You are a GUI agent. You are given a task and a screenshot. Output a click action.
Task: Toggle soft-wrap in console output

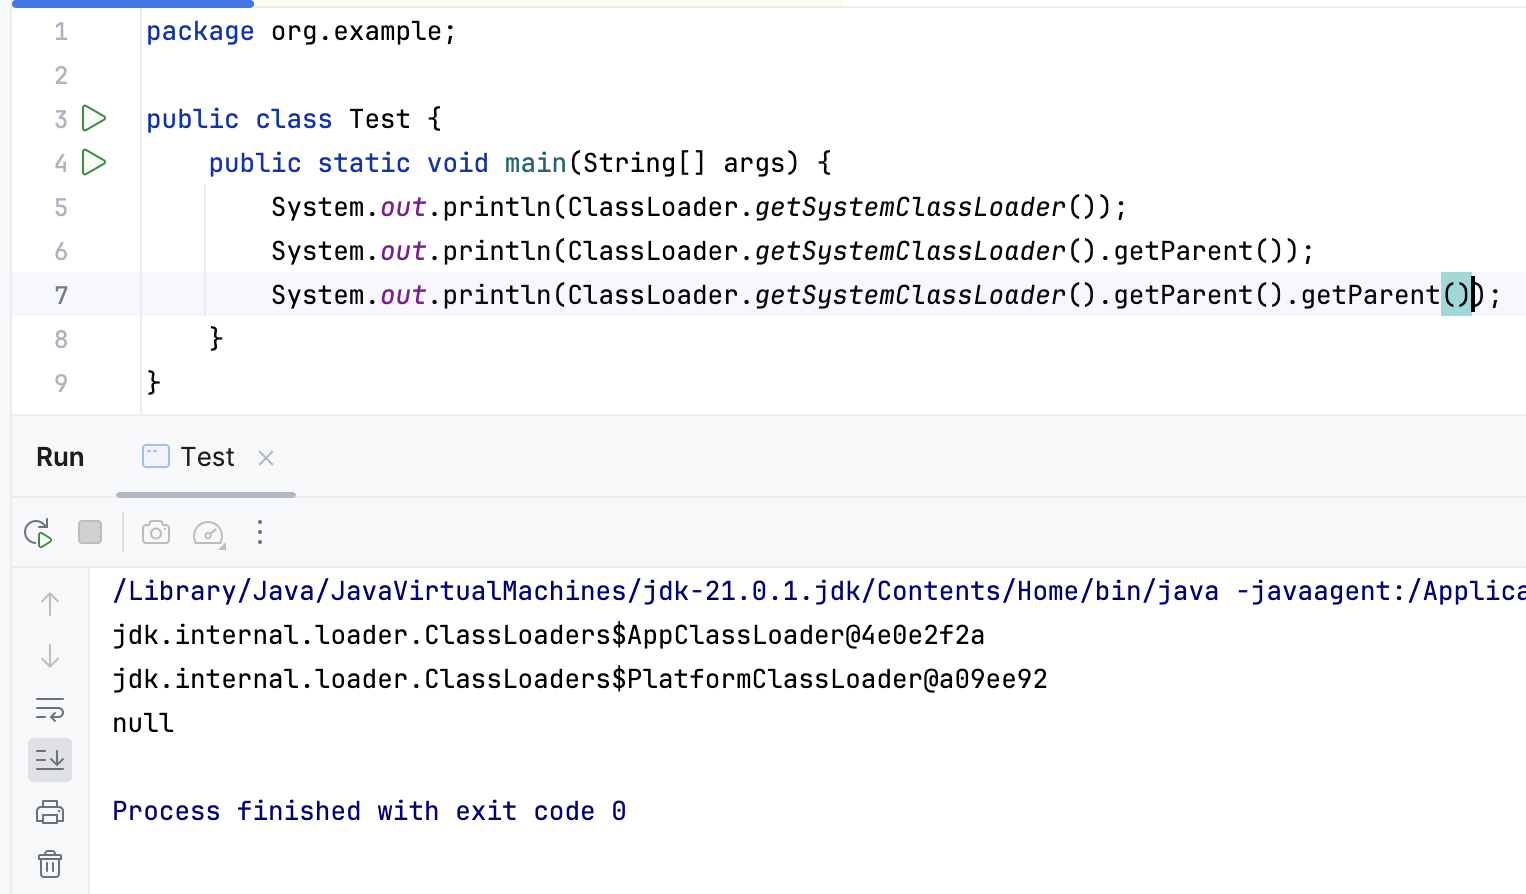coord(50,709)
